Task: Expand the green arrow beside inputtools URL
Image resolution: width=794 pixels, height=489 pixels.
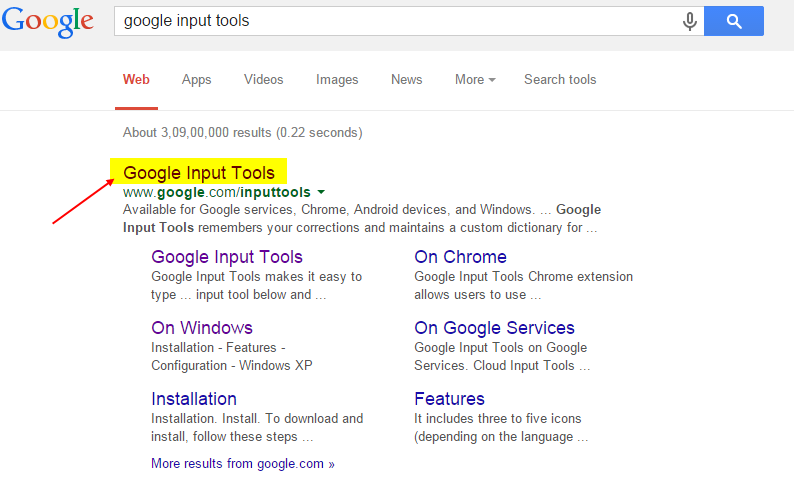Action: point(321,192)
